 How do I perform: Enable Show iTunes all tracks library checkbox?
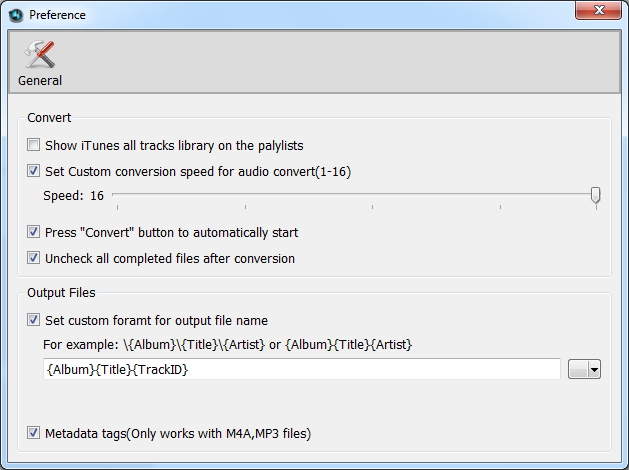(33, 145)
